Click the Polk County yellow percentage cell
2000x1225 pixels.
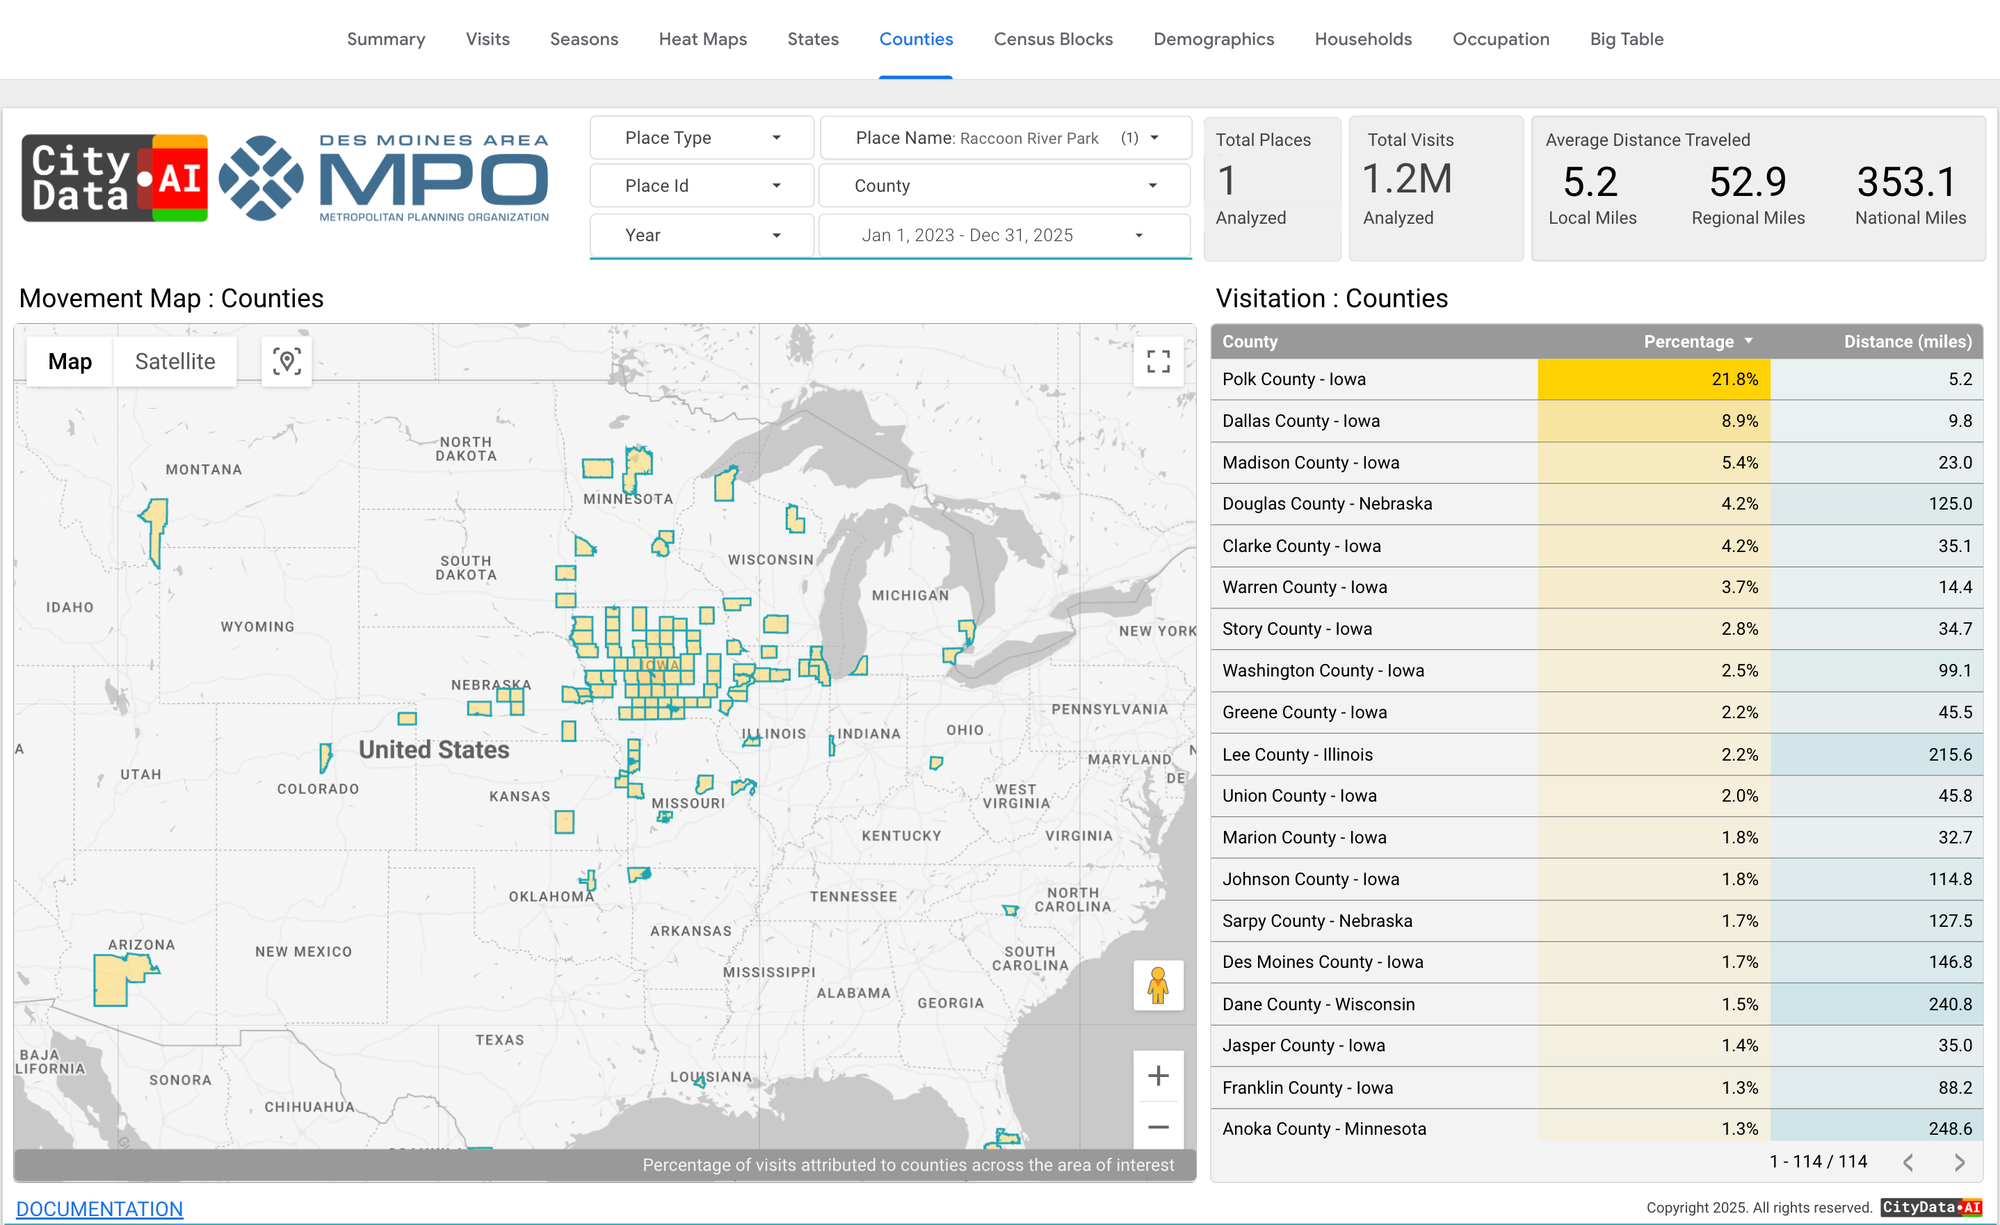[1653, 379]
